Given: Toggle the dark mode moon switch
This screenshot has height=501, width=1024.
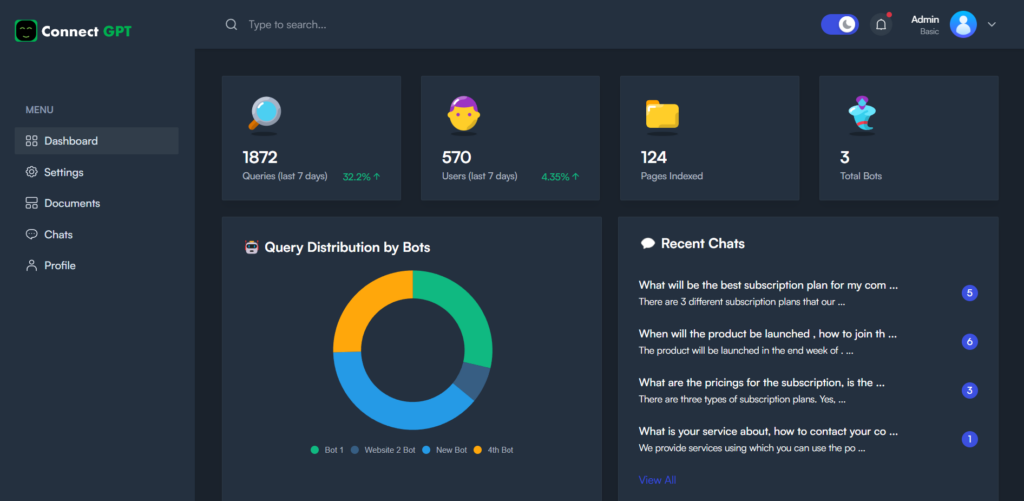Looking at the screenshot, I should [840, 25].
